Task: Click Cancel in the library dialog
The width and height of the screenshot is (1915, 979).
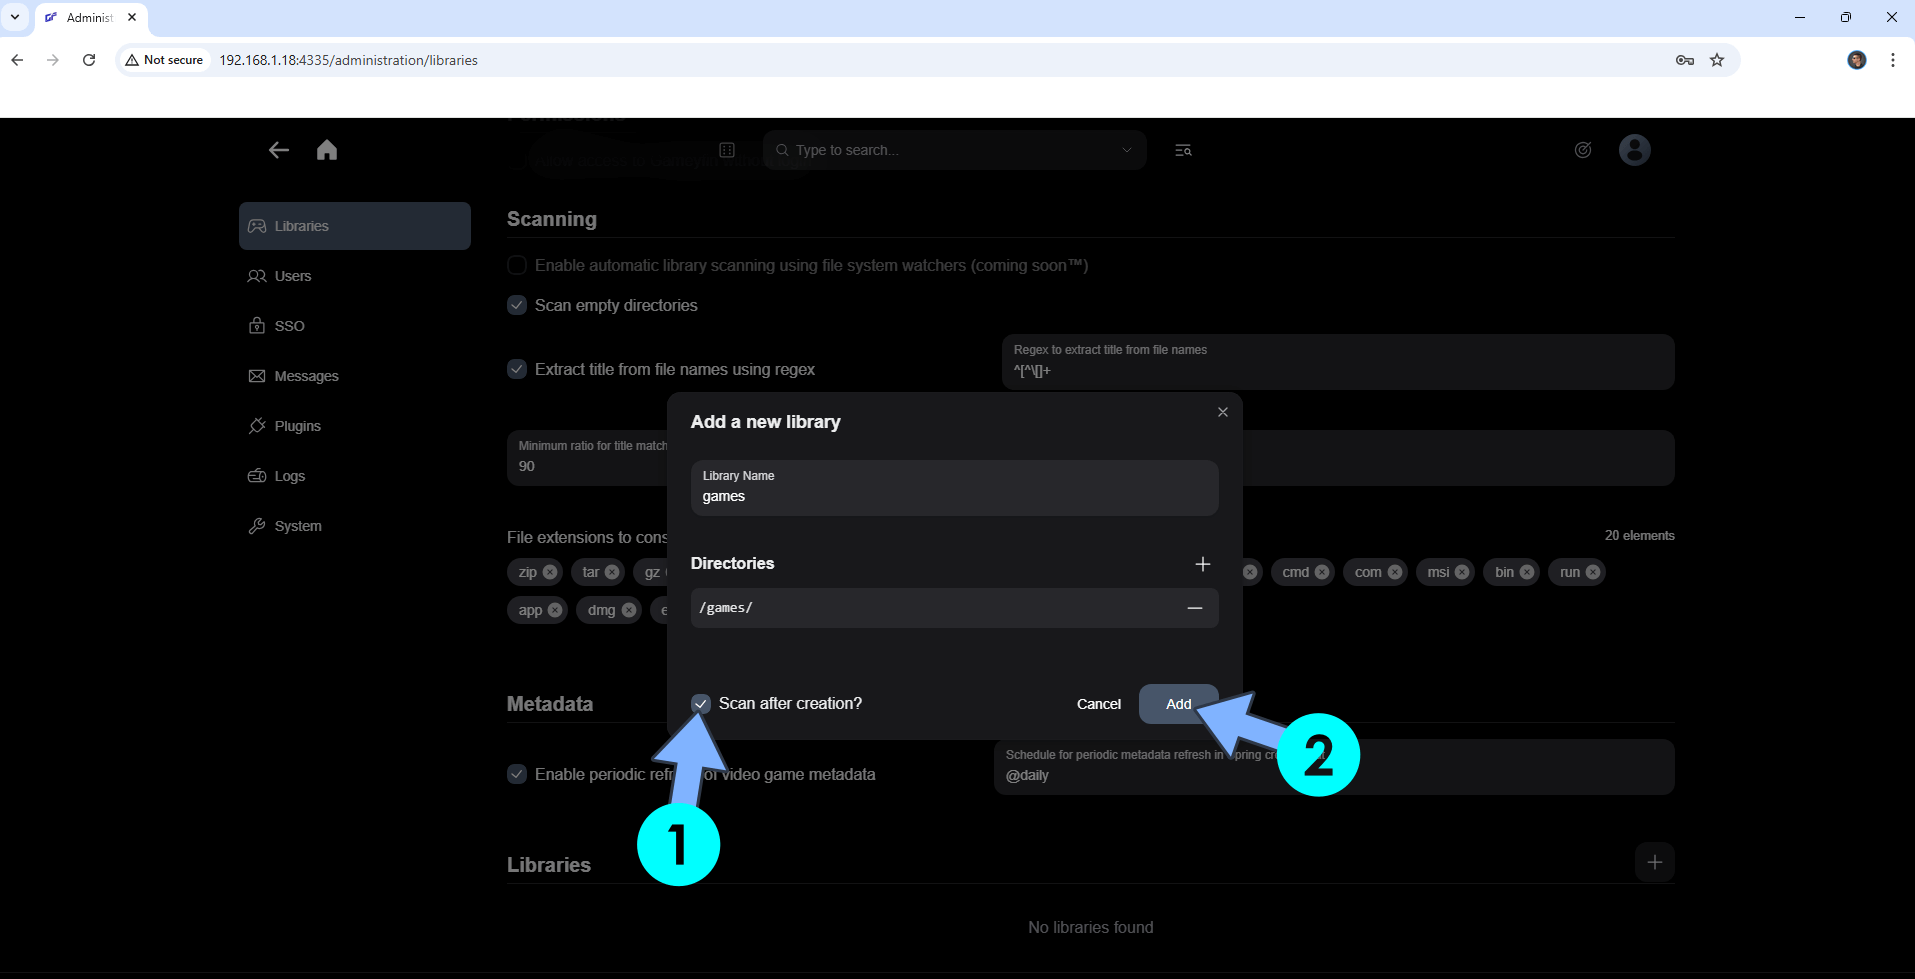Action: click(1098, 704)
